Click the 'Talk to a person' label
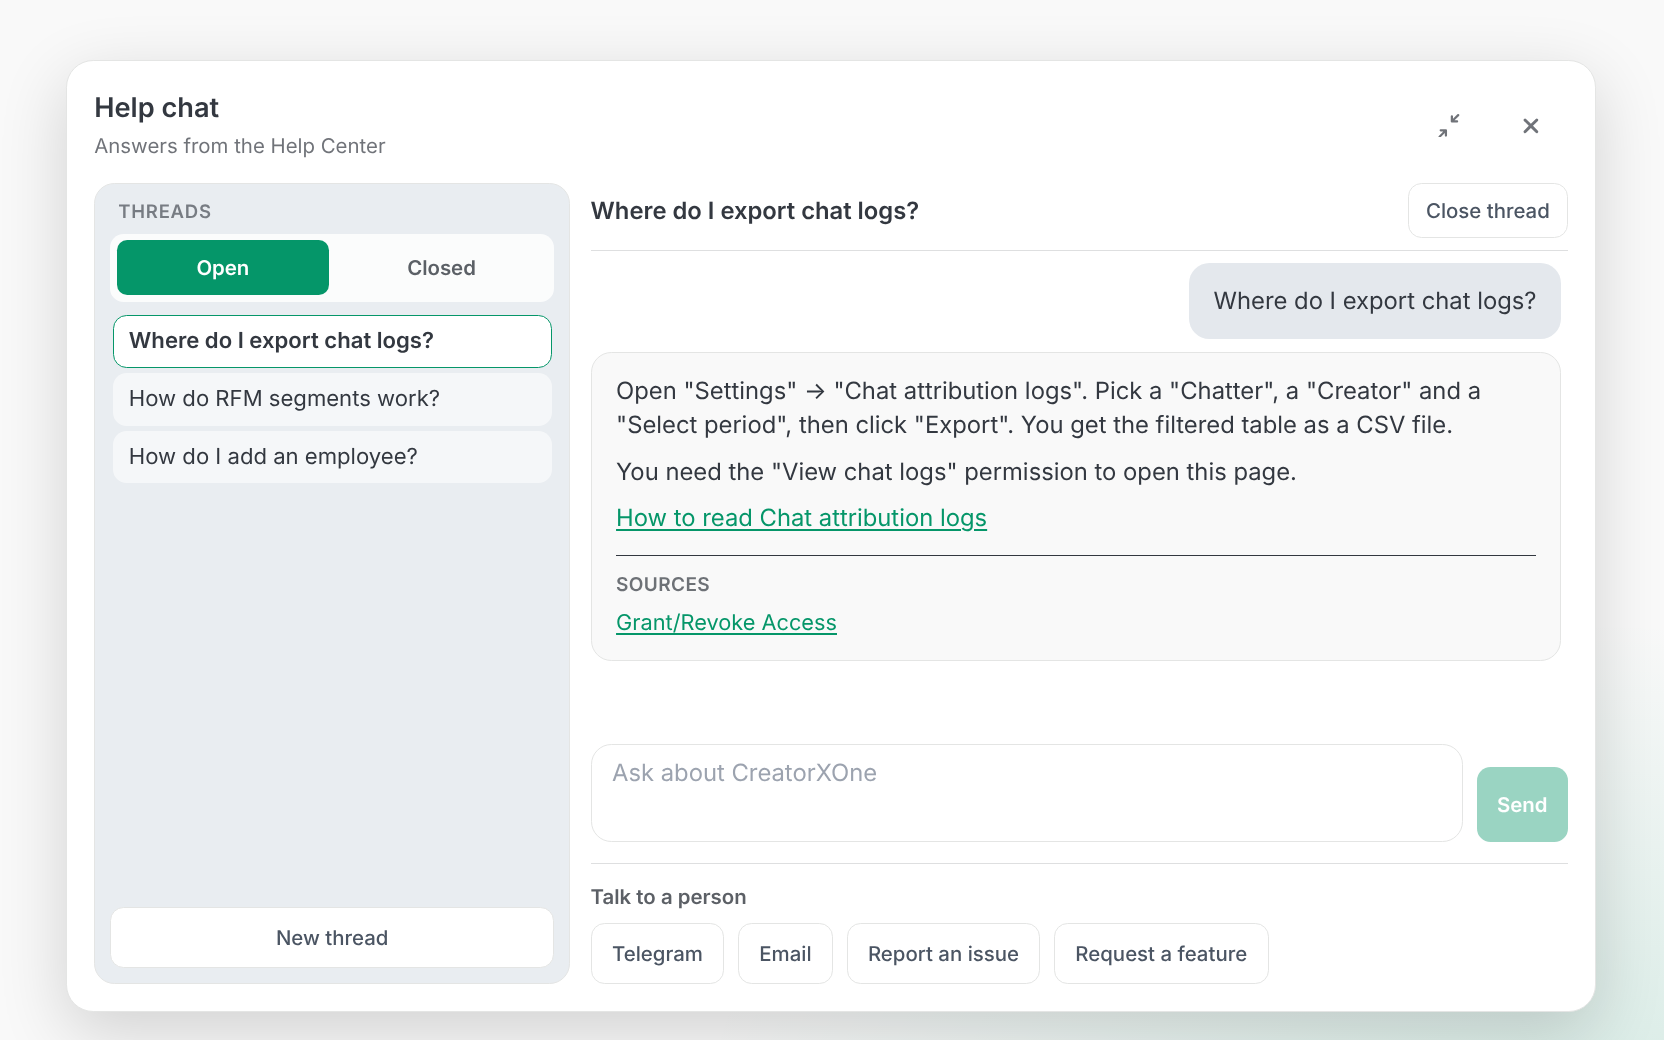1664x1040 pixels. [668, 897]
